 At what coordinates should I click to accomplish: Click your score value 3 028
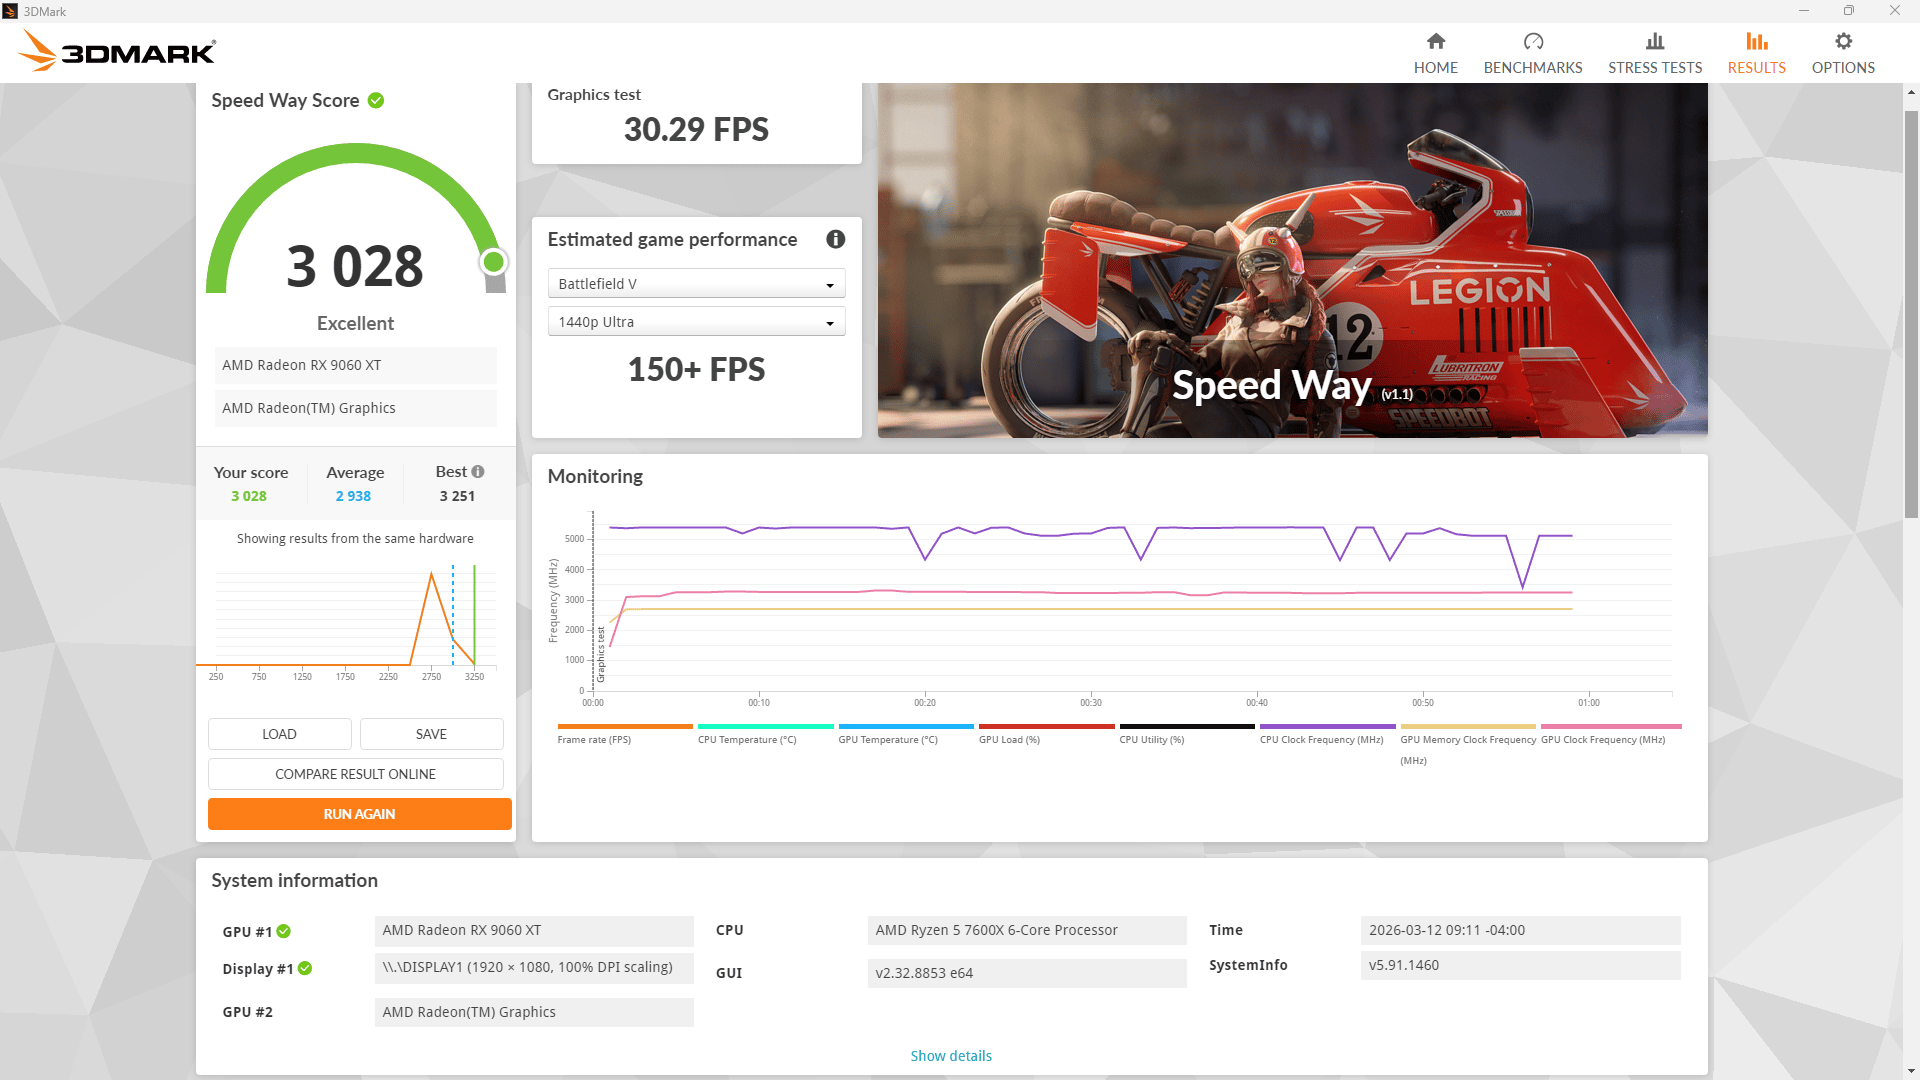(249, 496)
